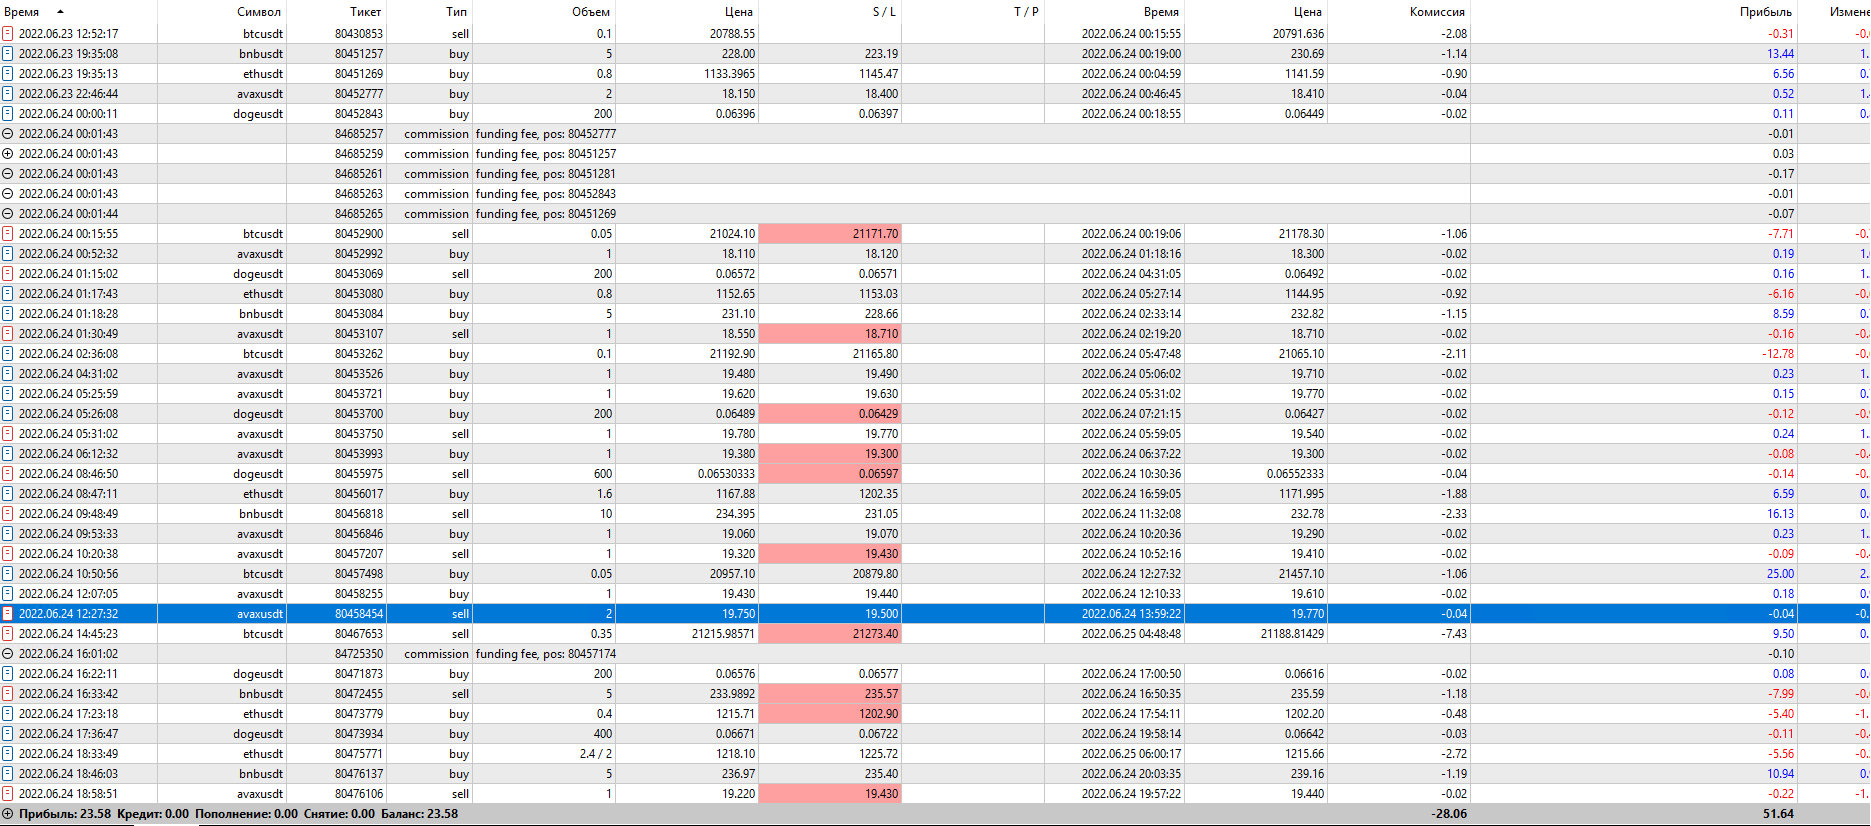Click commission value -7.43
The width and height of the screenshot is (1871, 826).
coord(1454,633)
